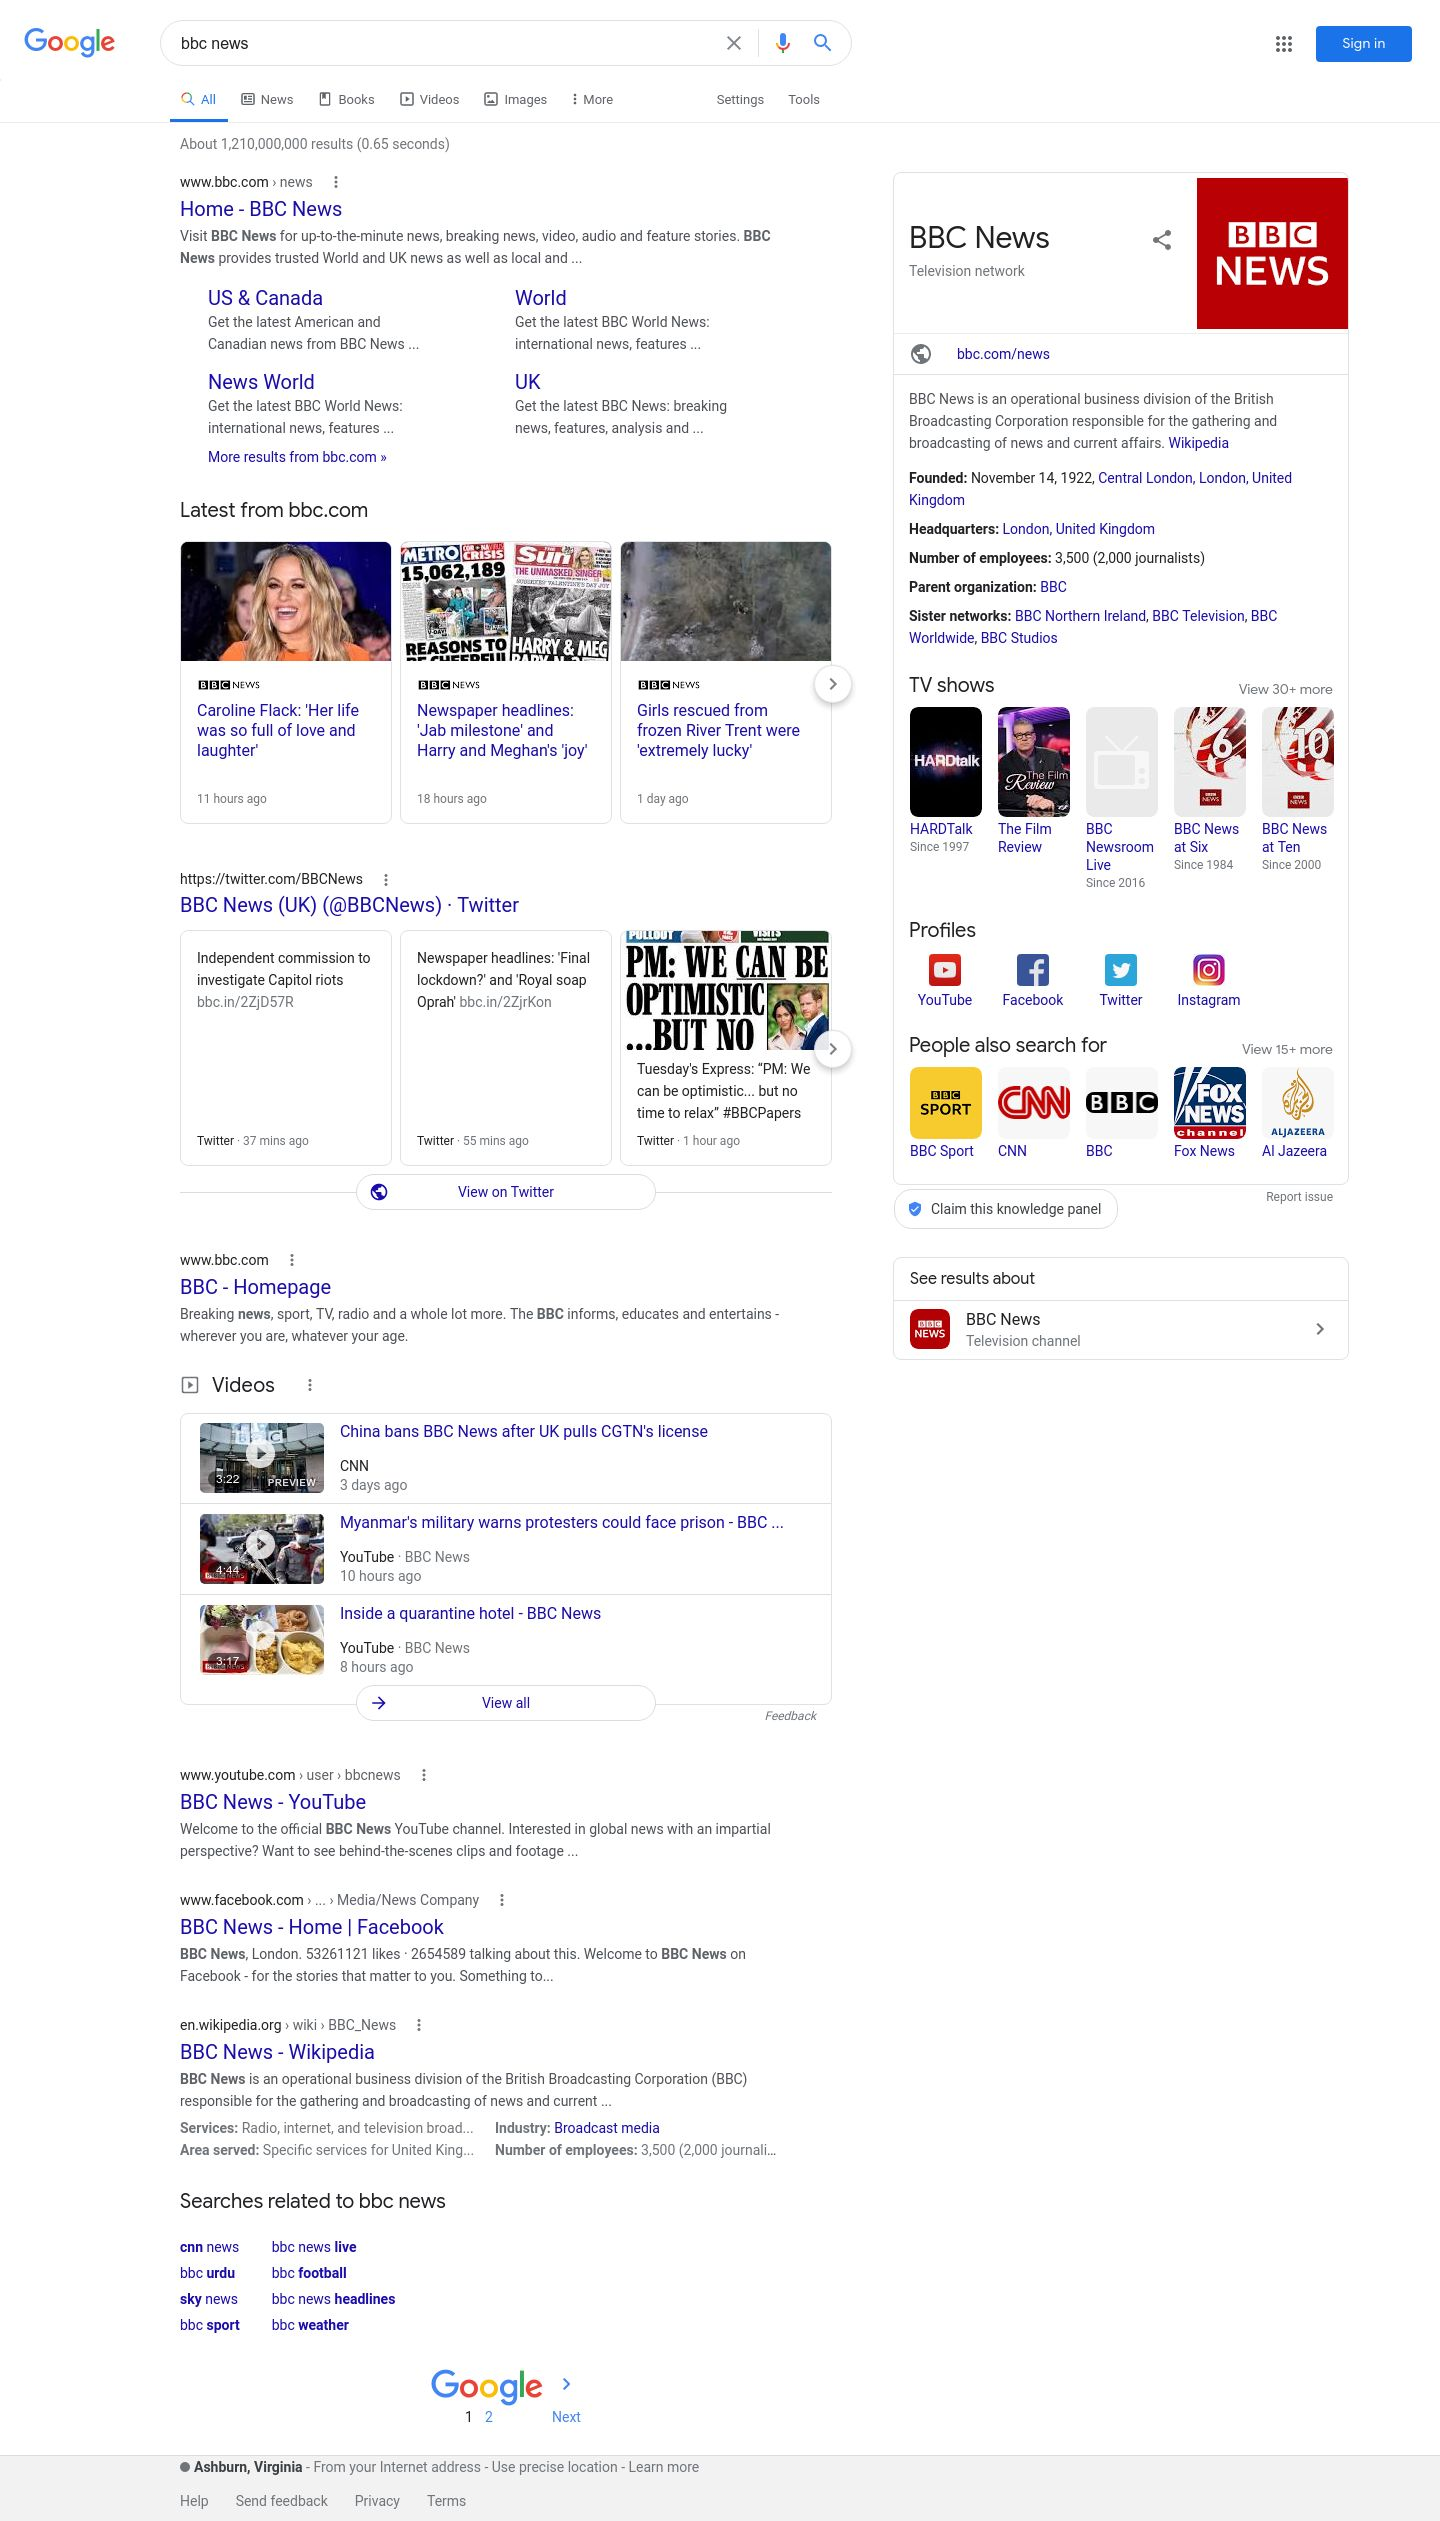Expand View 30+ more TV shows
Viewport: 1440px width, 2521px height.
tap(1285, 689)
